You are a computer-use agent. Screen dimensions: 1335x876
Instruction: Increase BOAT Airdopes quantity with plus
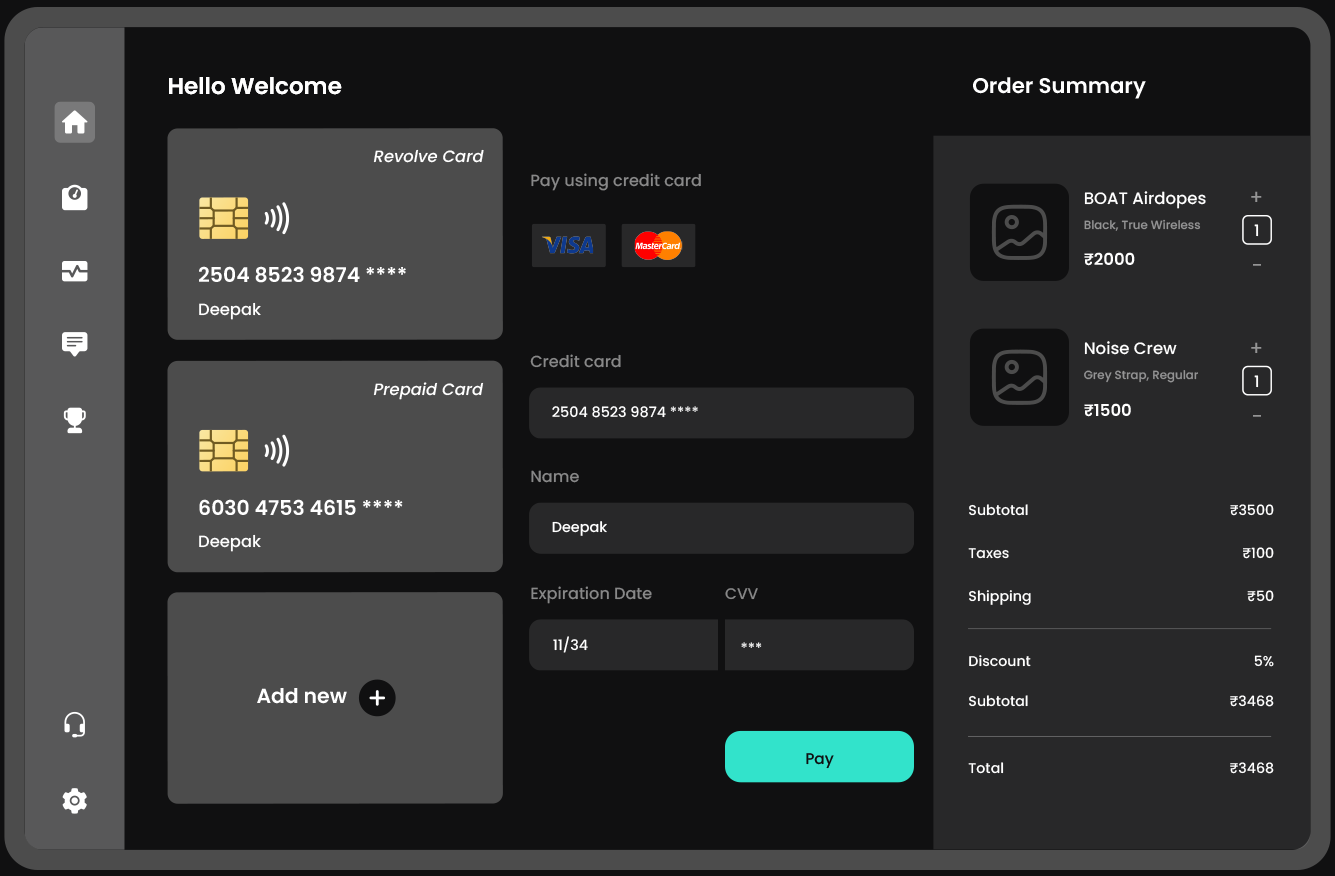(1256, 197)
